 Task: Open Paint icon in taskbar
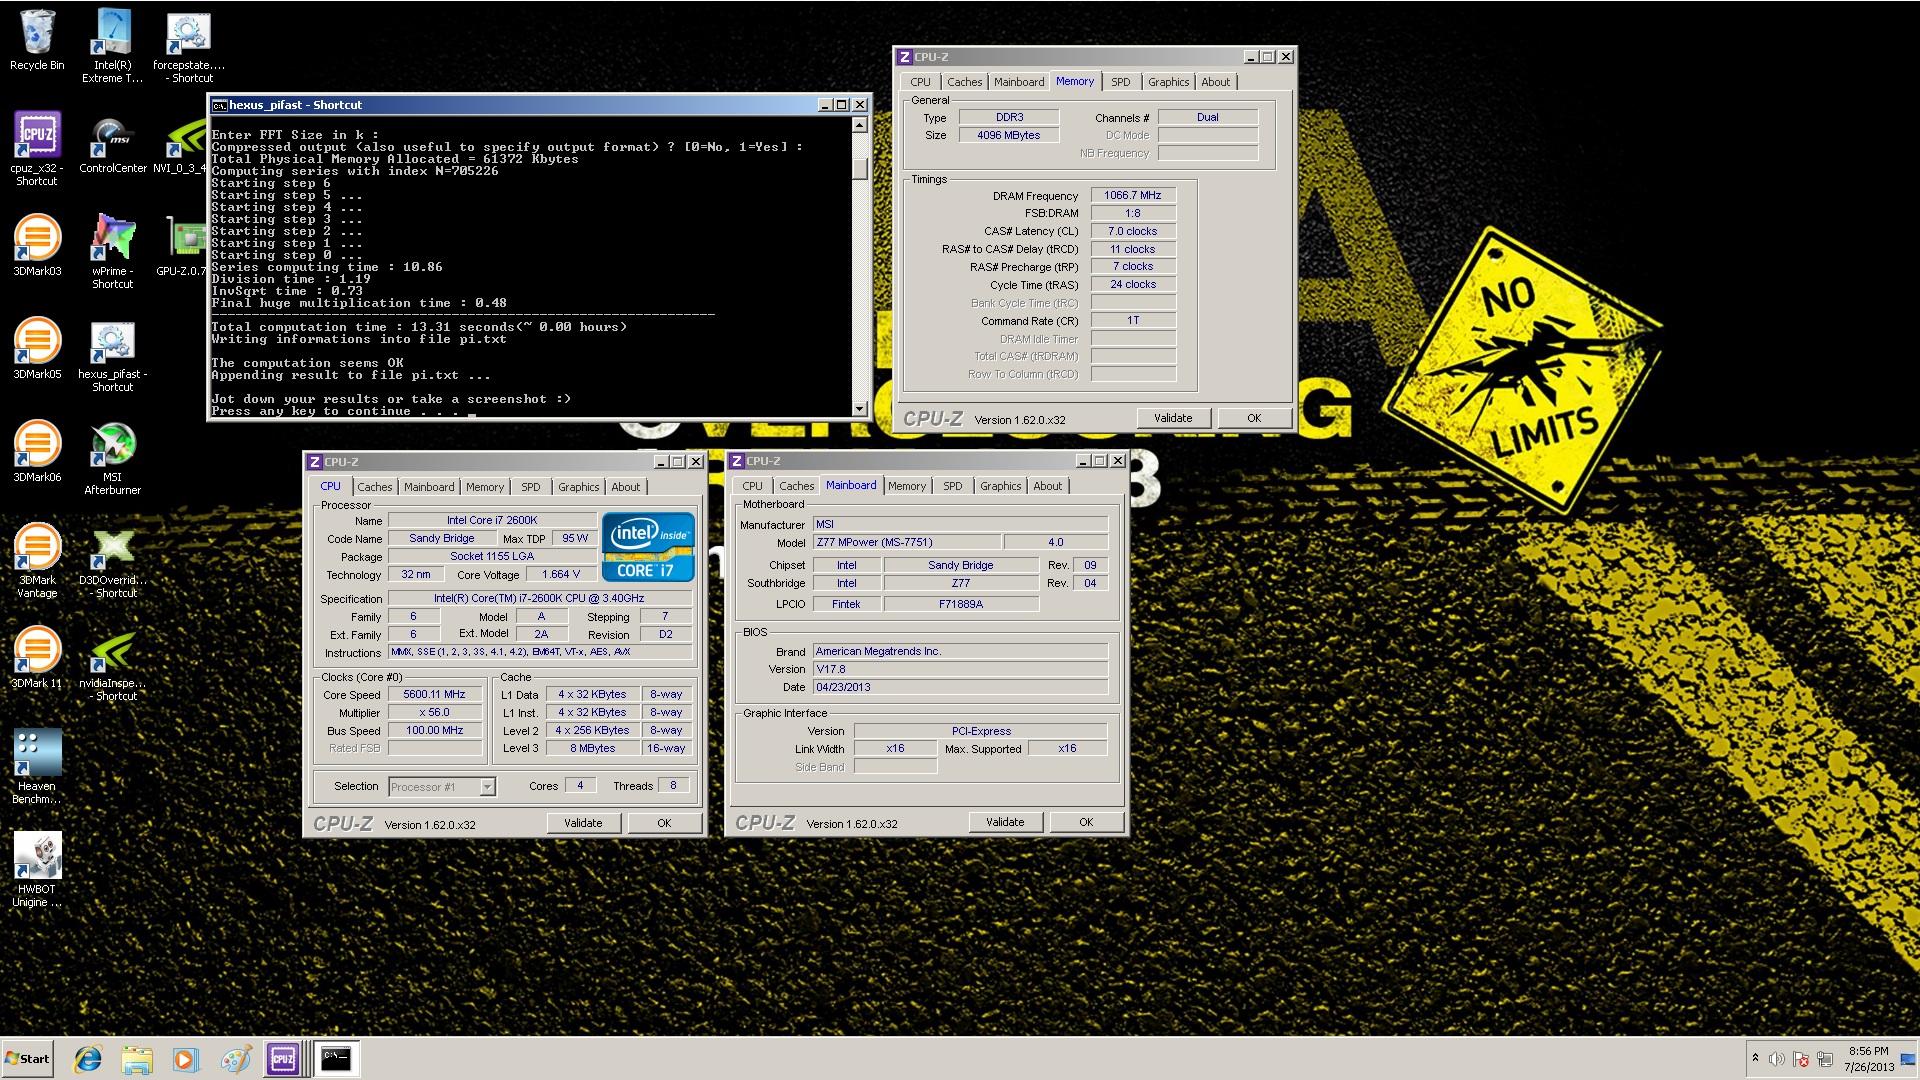click(x=235, y=1059)
